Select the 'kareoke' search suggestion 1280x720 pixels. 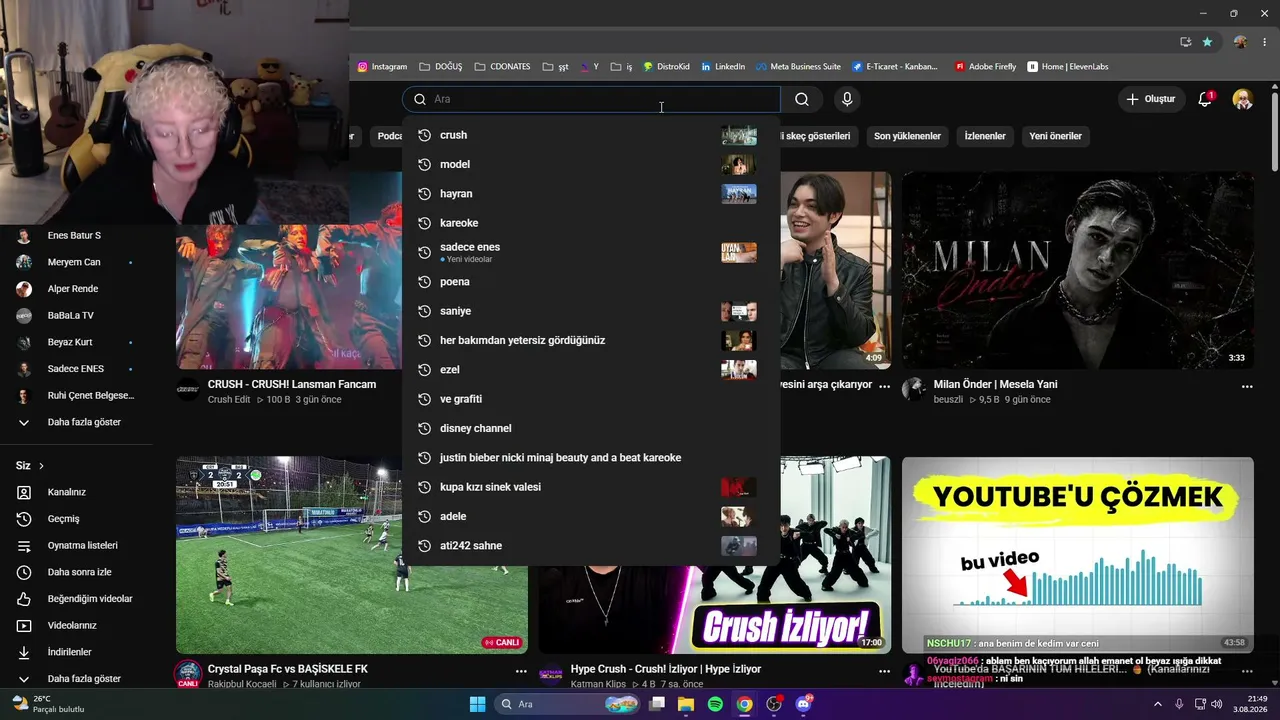(x=591, y=223)
